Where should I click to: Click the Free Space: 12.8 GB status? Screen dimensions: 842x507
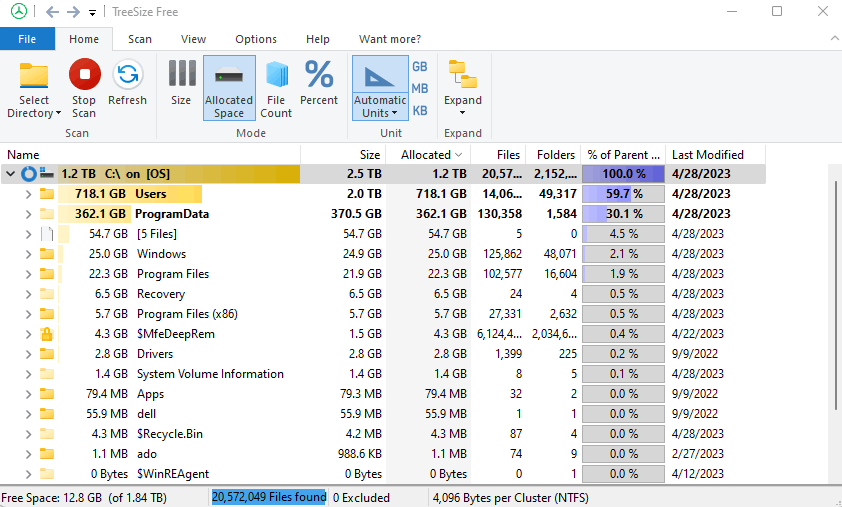[84, 498]
